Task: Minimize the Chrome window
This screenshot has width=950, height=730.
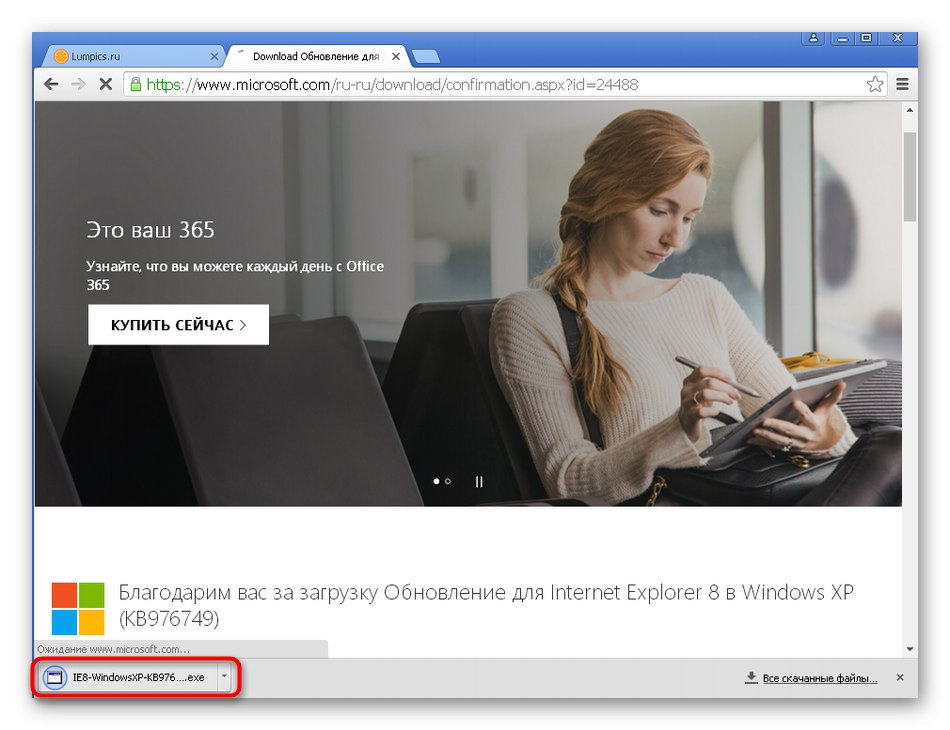Action: [842, 38]
